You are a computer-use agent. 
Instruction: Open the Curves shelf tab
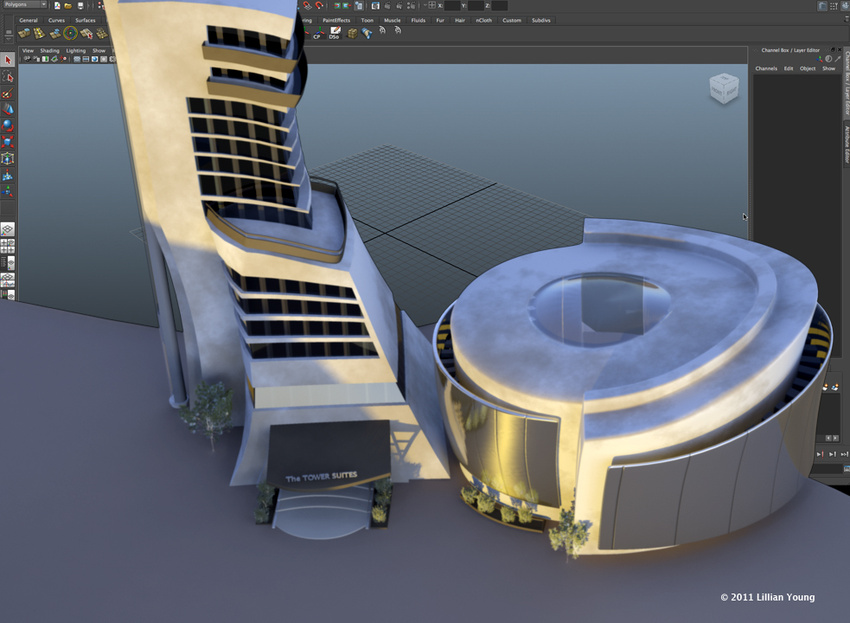(x=56, y=20)
